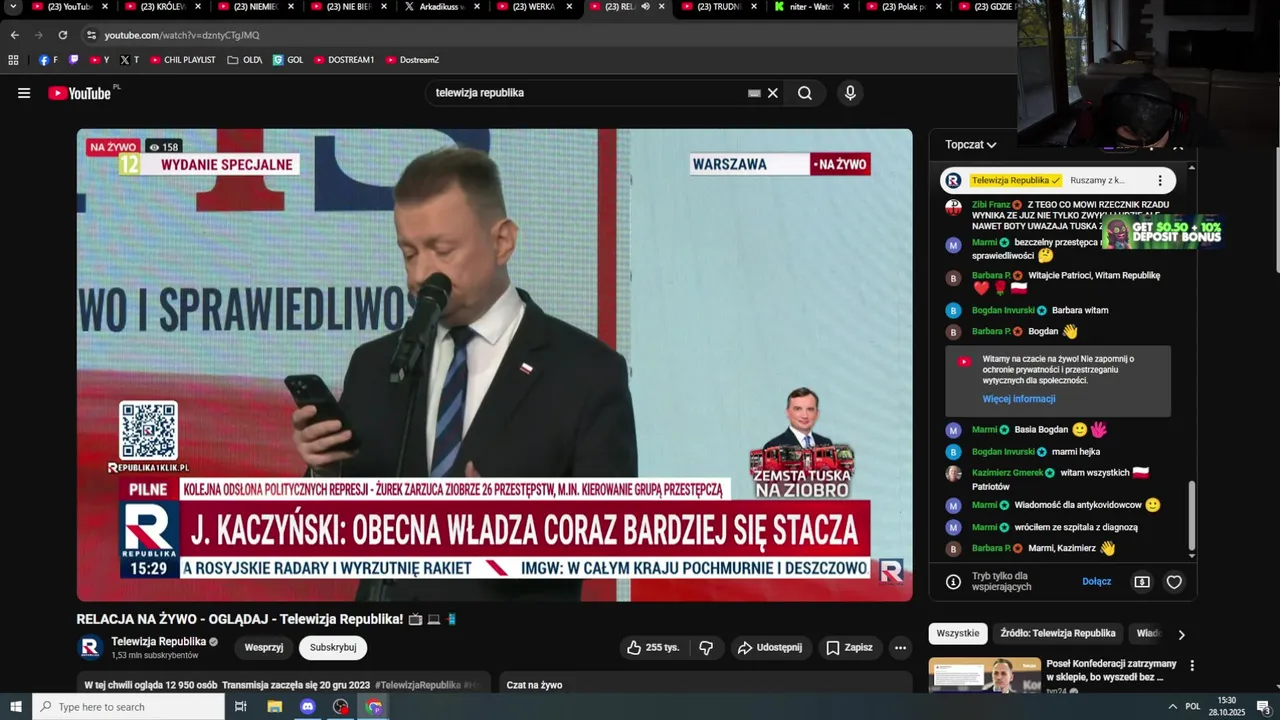Image resolution: width=1280 pixels, height=720 pixels.
Task: Go to the YouTube home logo
Action: 79,93
